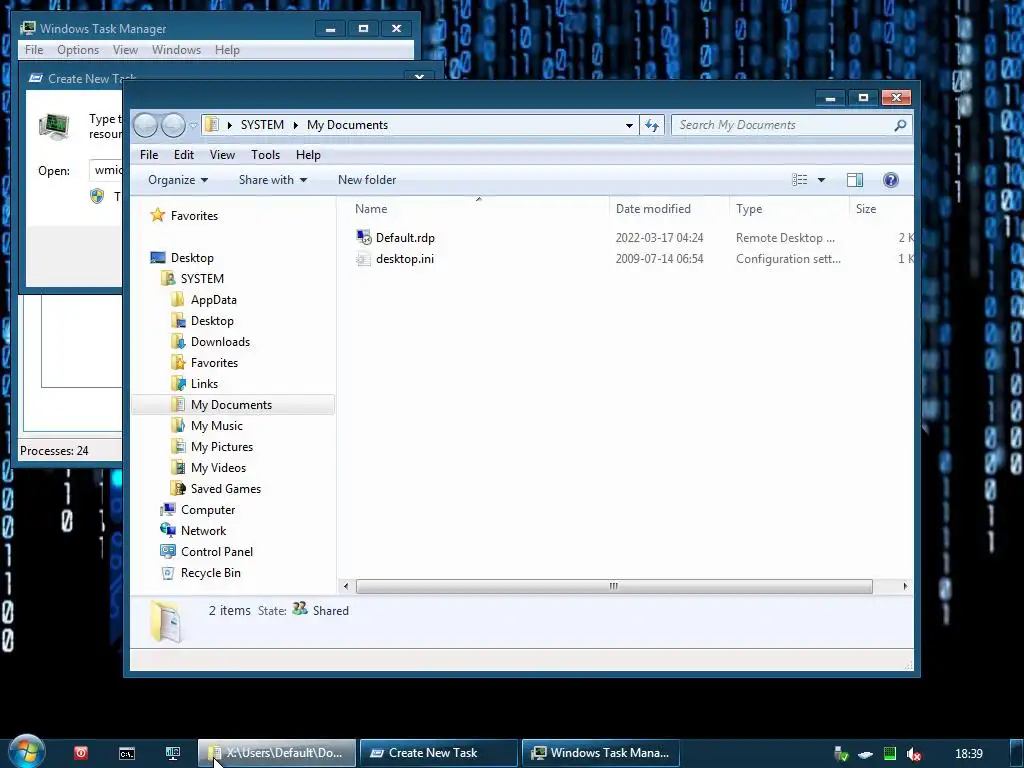This screenshot has width=1024, height=768.
Task: Open the View menu in Explorer
Action: 222,155
